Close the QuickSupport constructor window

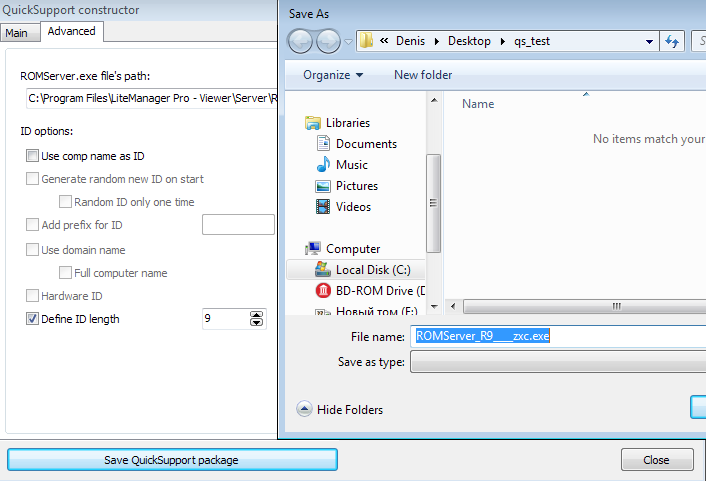[657, 460]
